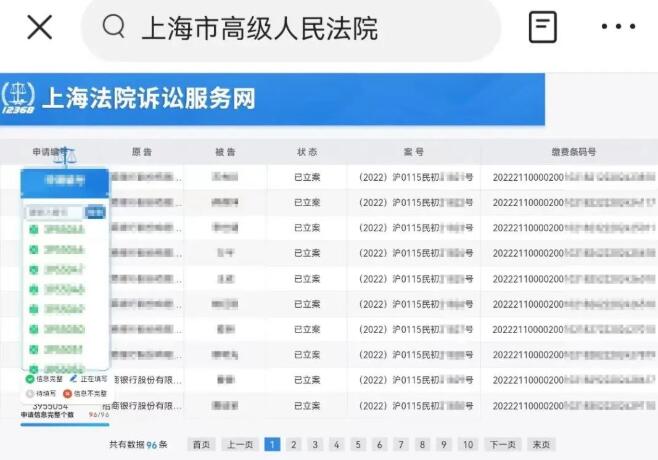The width and height of the screenshot is (658, 460).
Task: Open the three-dot more options menu
Action: (x=618, y=27)
